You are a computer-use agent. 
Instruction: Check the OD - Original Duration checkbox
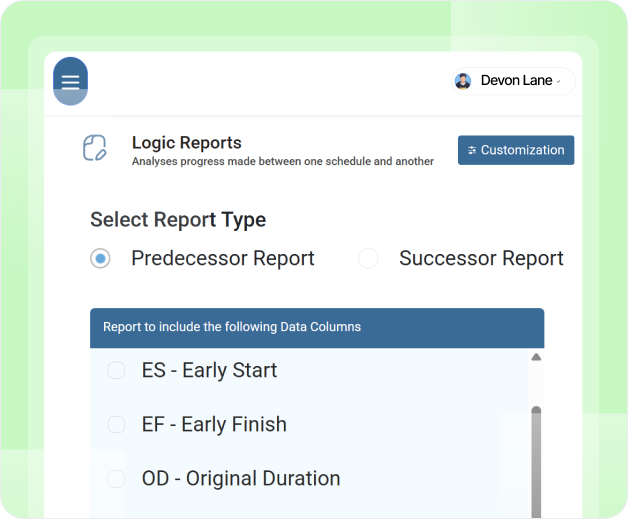pos(116,479)
